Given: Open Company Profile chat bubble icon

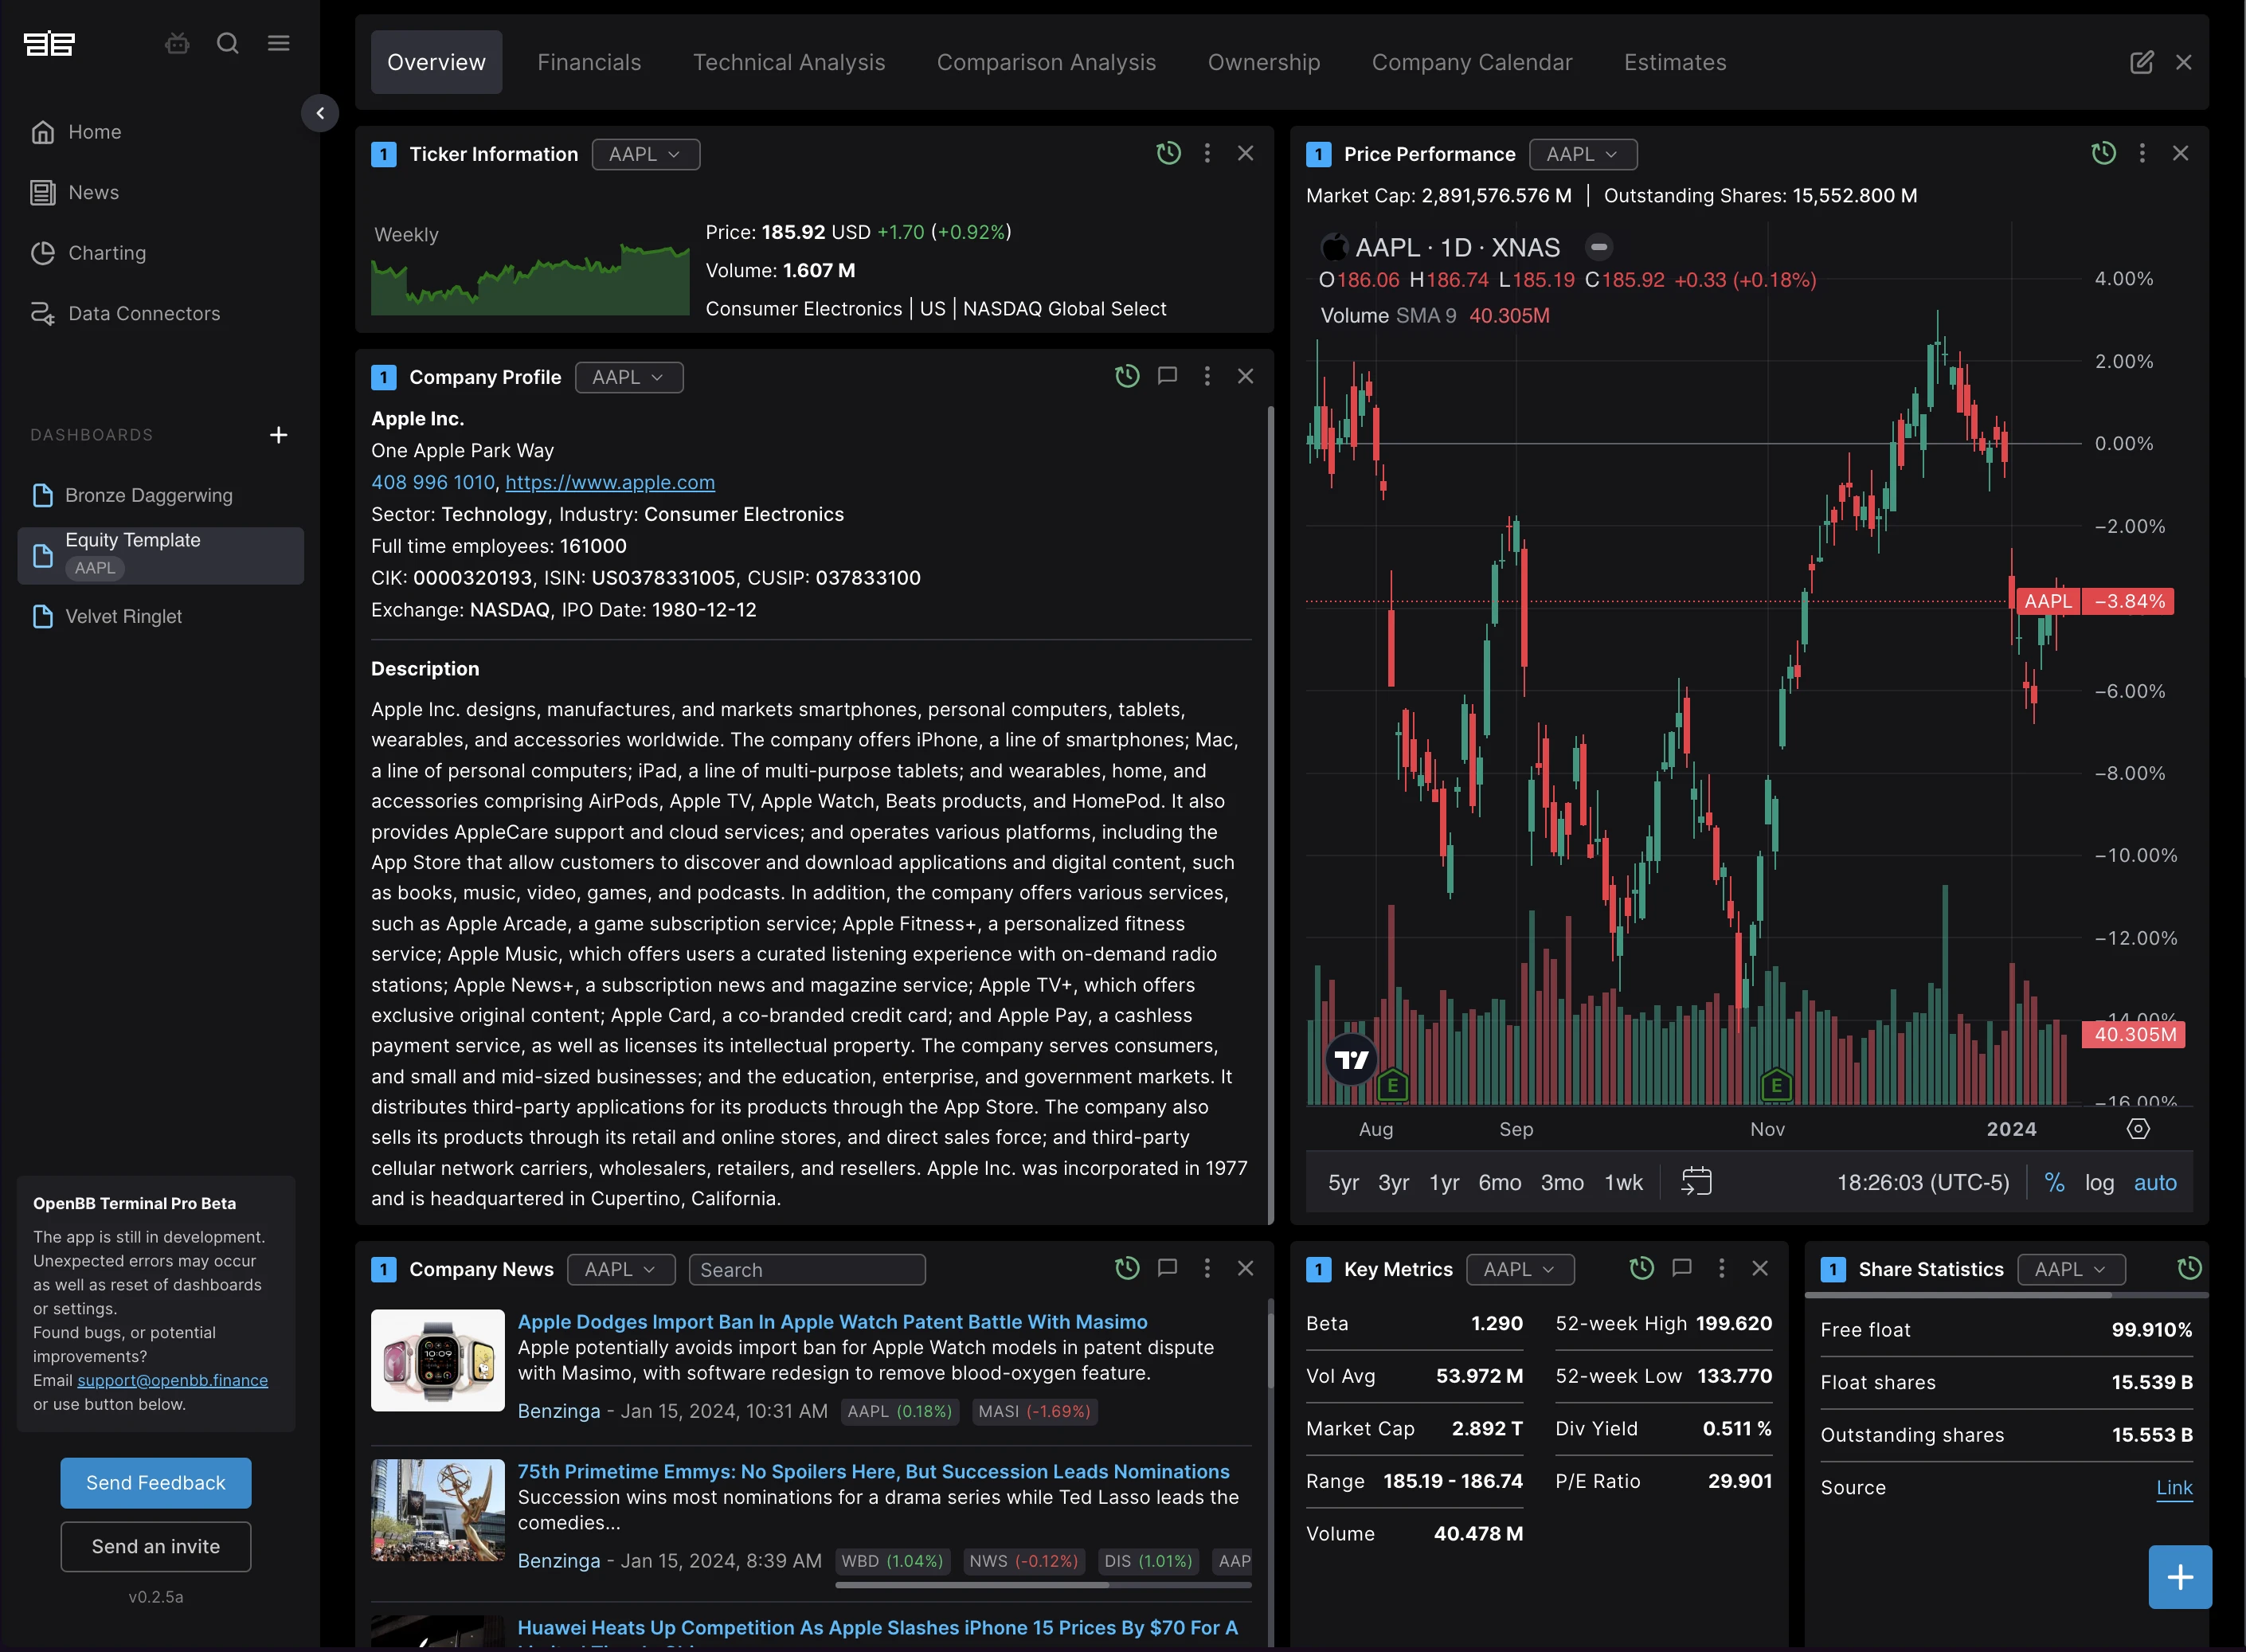Looking at the screenshot, I should click(1167, 376).
